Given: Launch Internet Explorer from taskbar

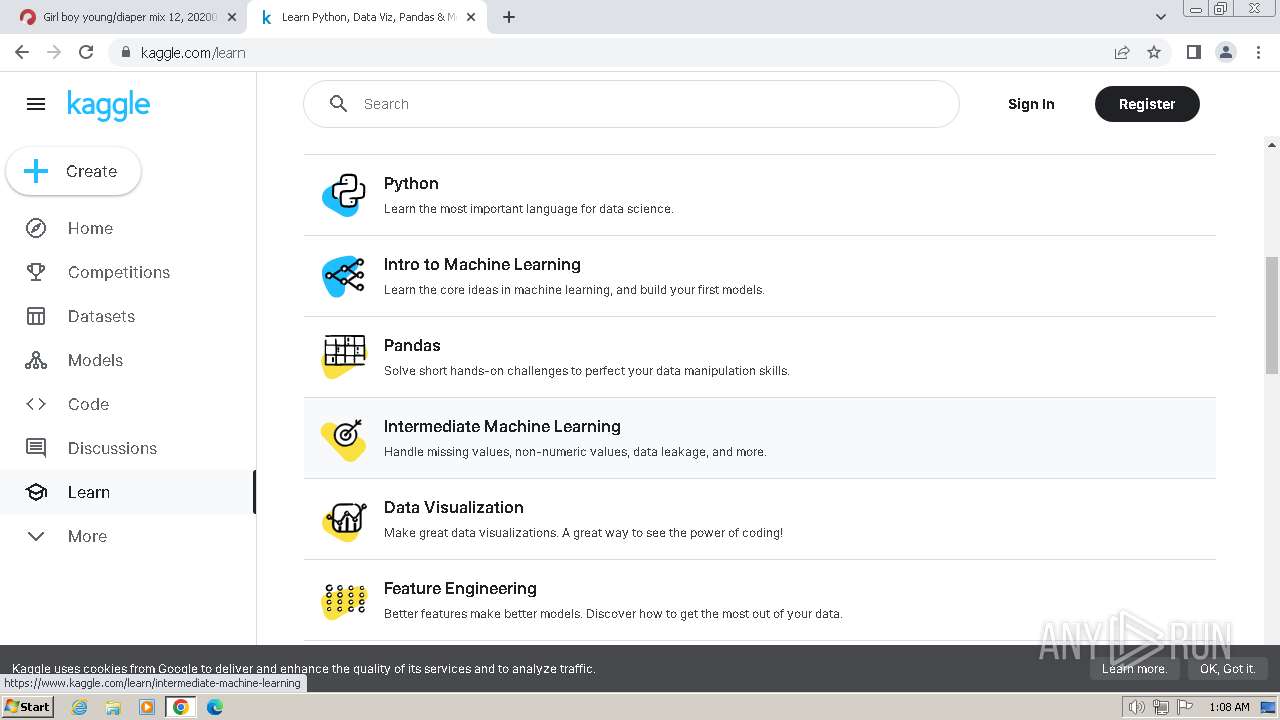Looking at the screenshot, I should coord(79,707).
